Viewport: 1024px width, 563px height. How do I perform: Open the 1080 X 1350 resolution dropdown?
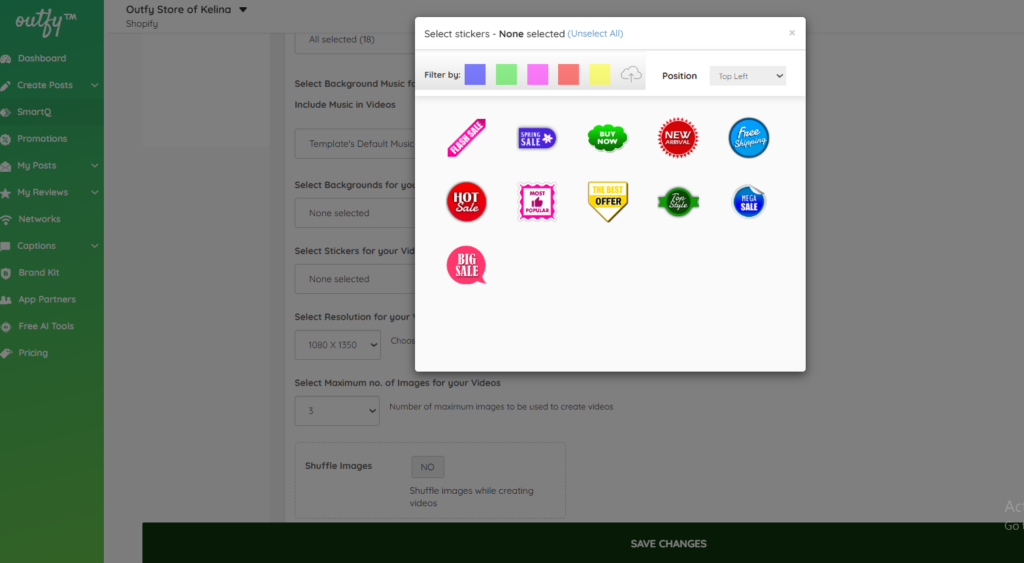[337, 345]
